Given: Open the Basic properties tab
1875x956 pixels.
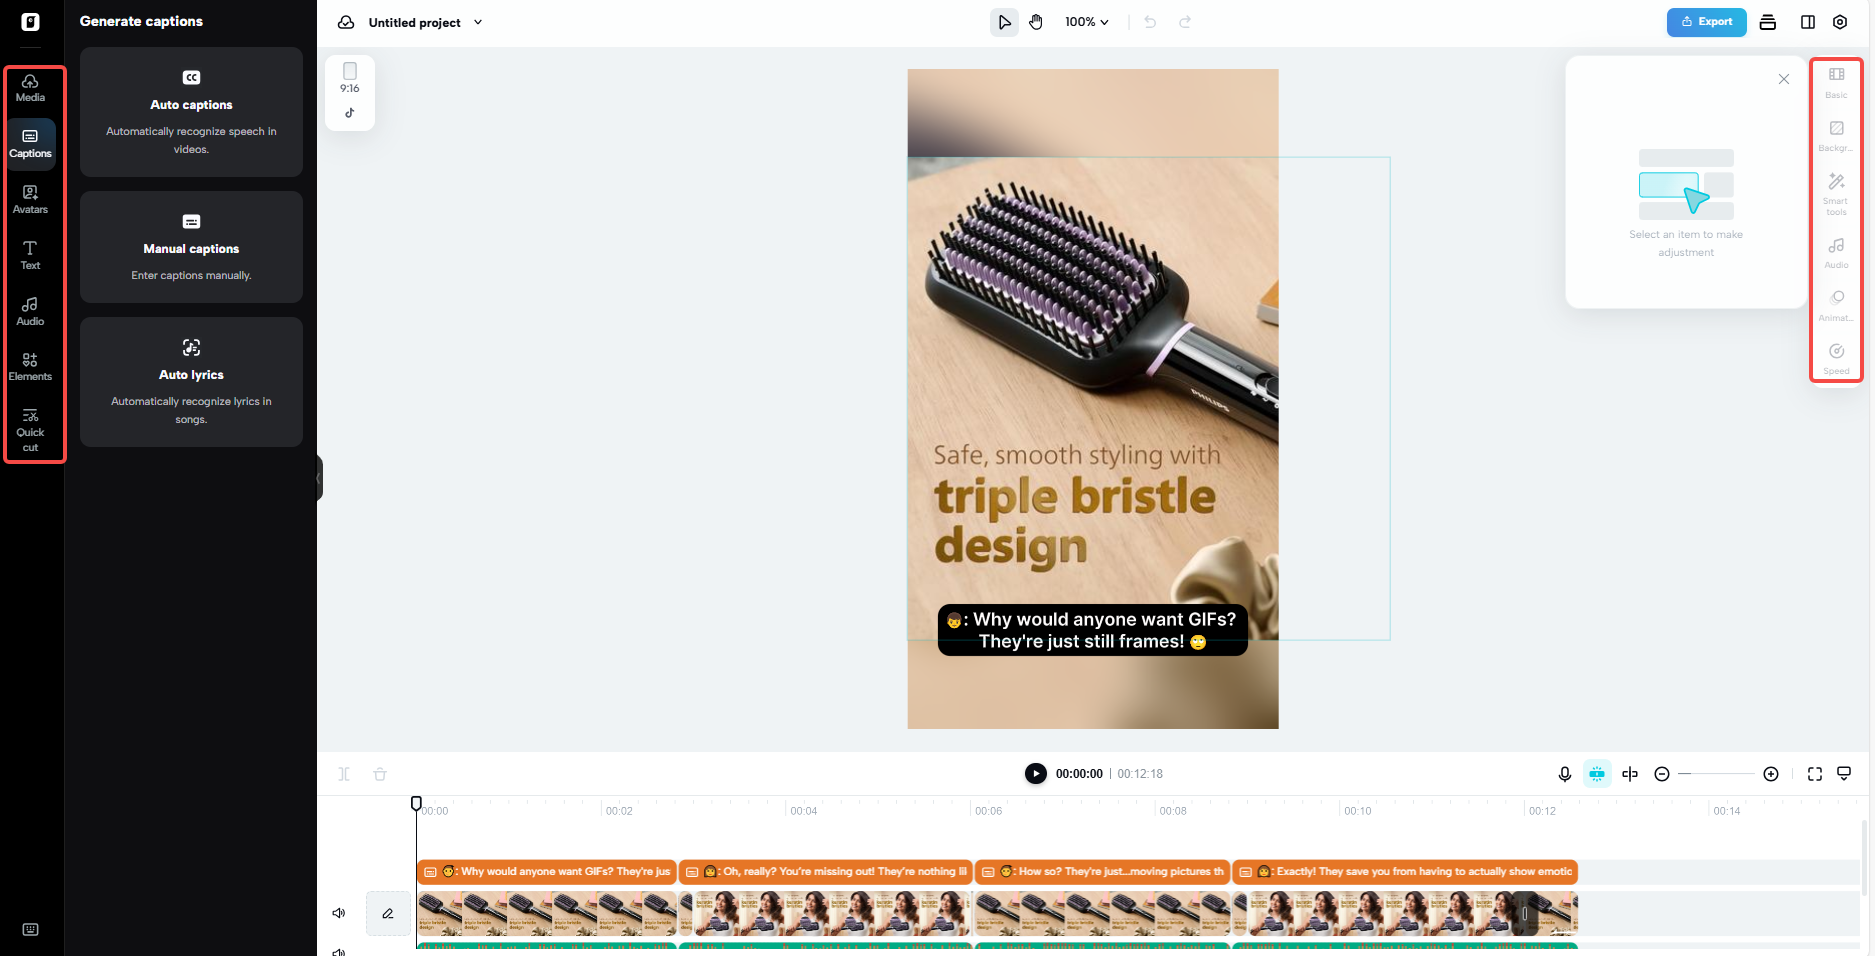Looking at the screenshot, I should point(1836,83).
